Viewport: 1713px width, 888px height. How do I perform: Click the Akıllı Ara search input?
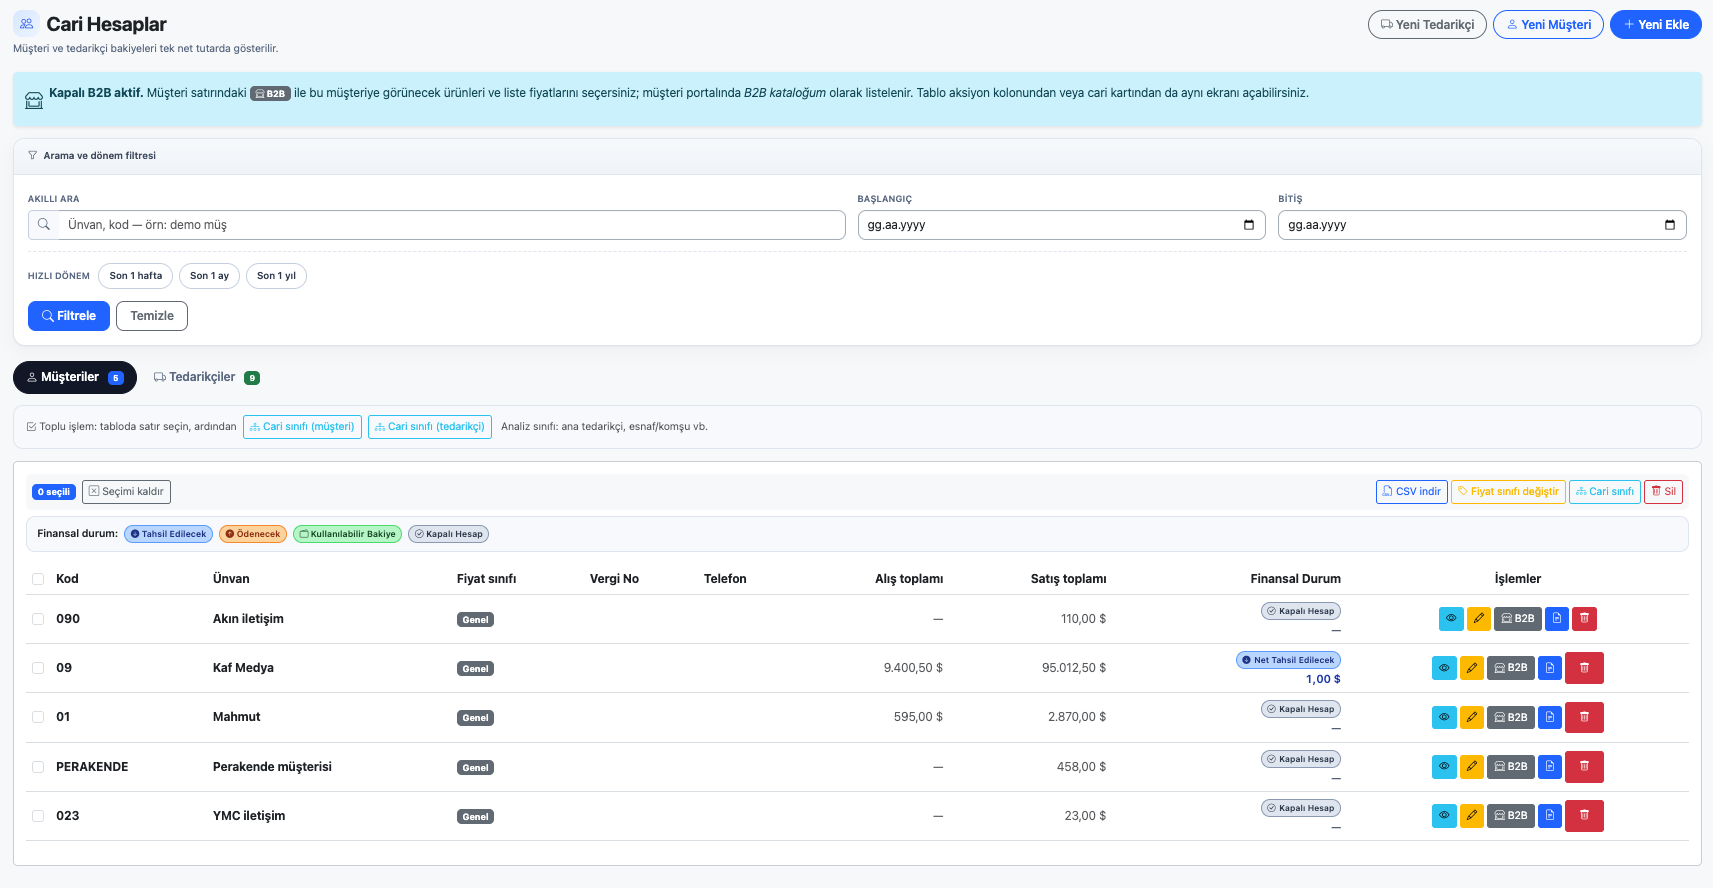(x=451, y=225)
